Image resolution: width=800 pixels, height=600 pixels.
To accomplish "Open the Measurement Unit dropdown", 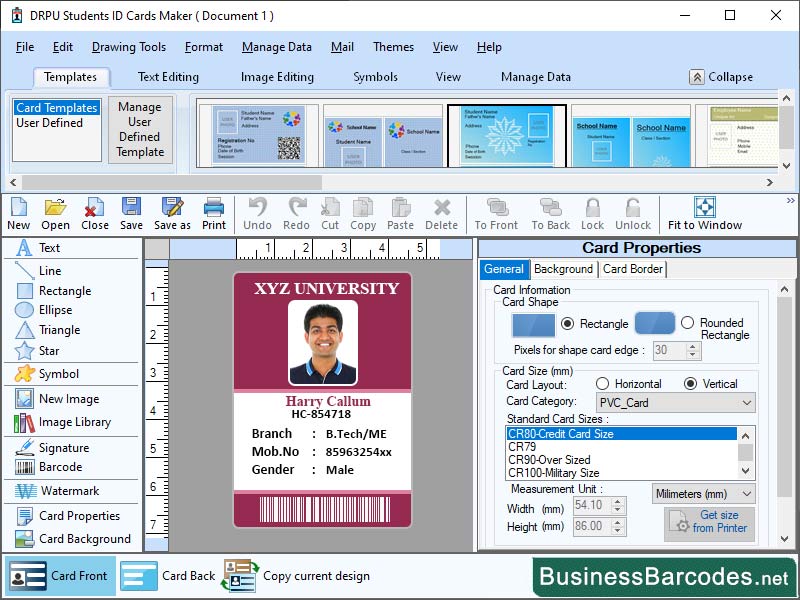I will pos(702,493).
